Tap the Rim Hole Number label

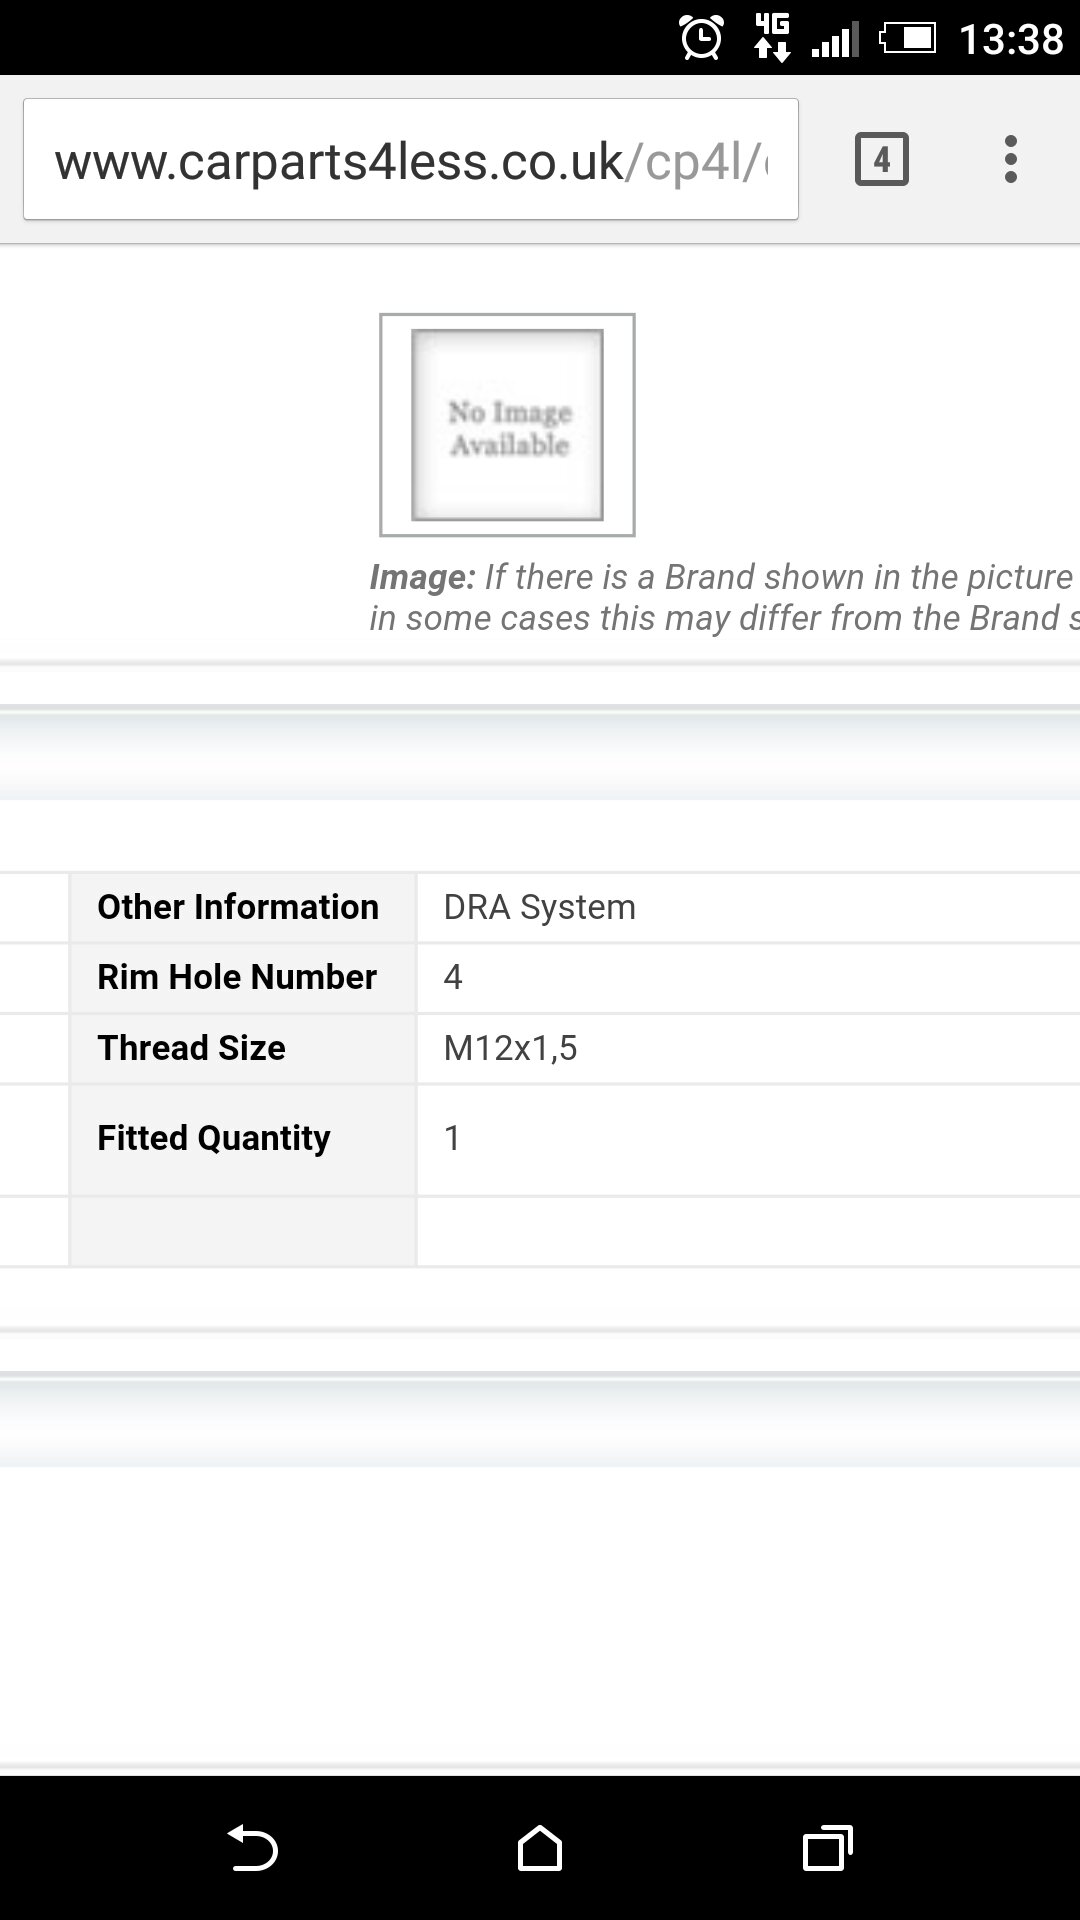[x=237, y=977]
